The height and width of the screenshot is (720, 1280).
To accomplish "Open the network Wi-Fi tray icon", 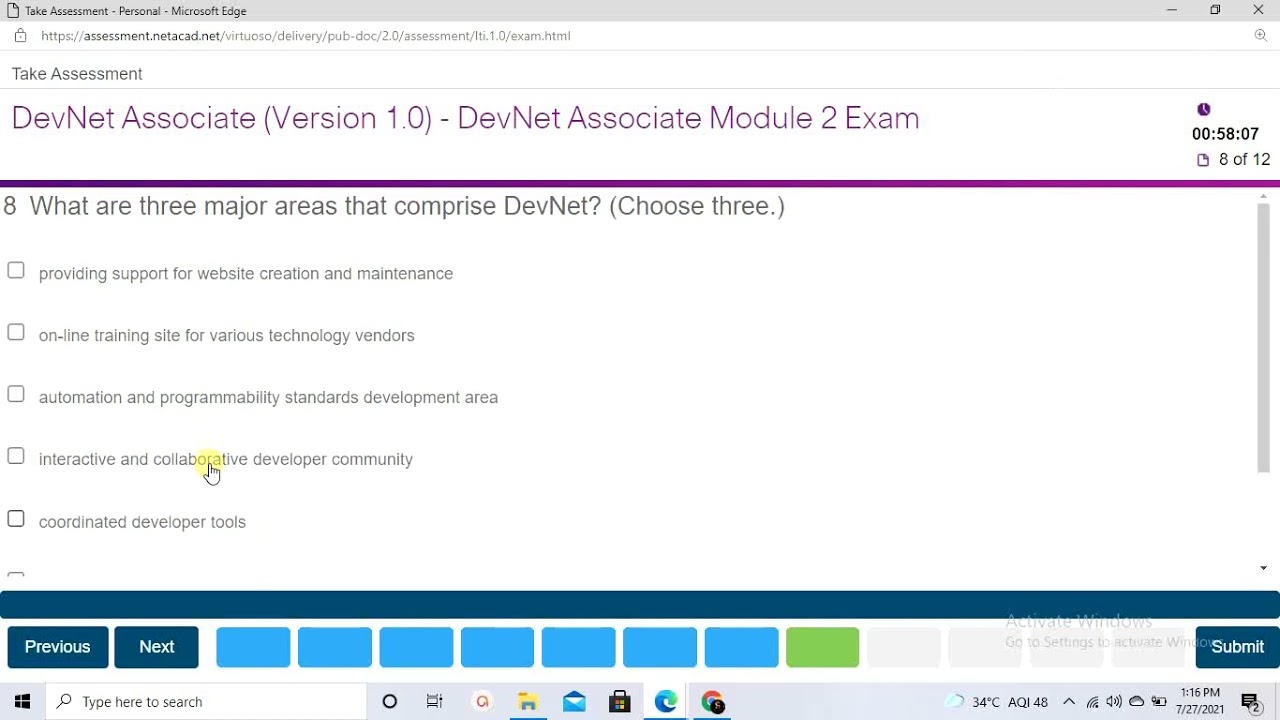I will pos(1092,702).
